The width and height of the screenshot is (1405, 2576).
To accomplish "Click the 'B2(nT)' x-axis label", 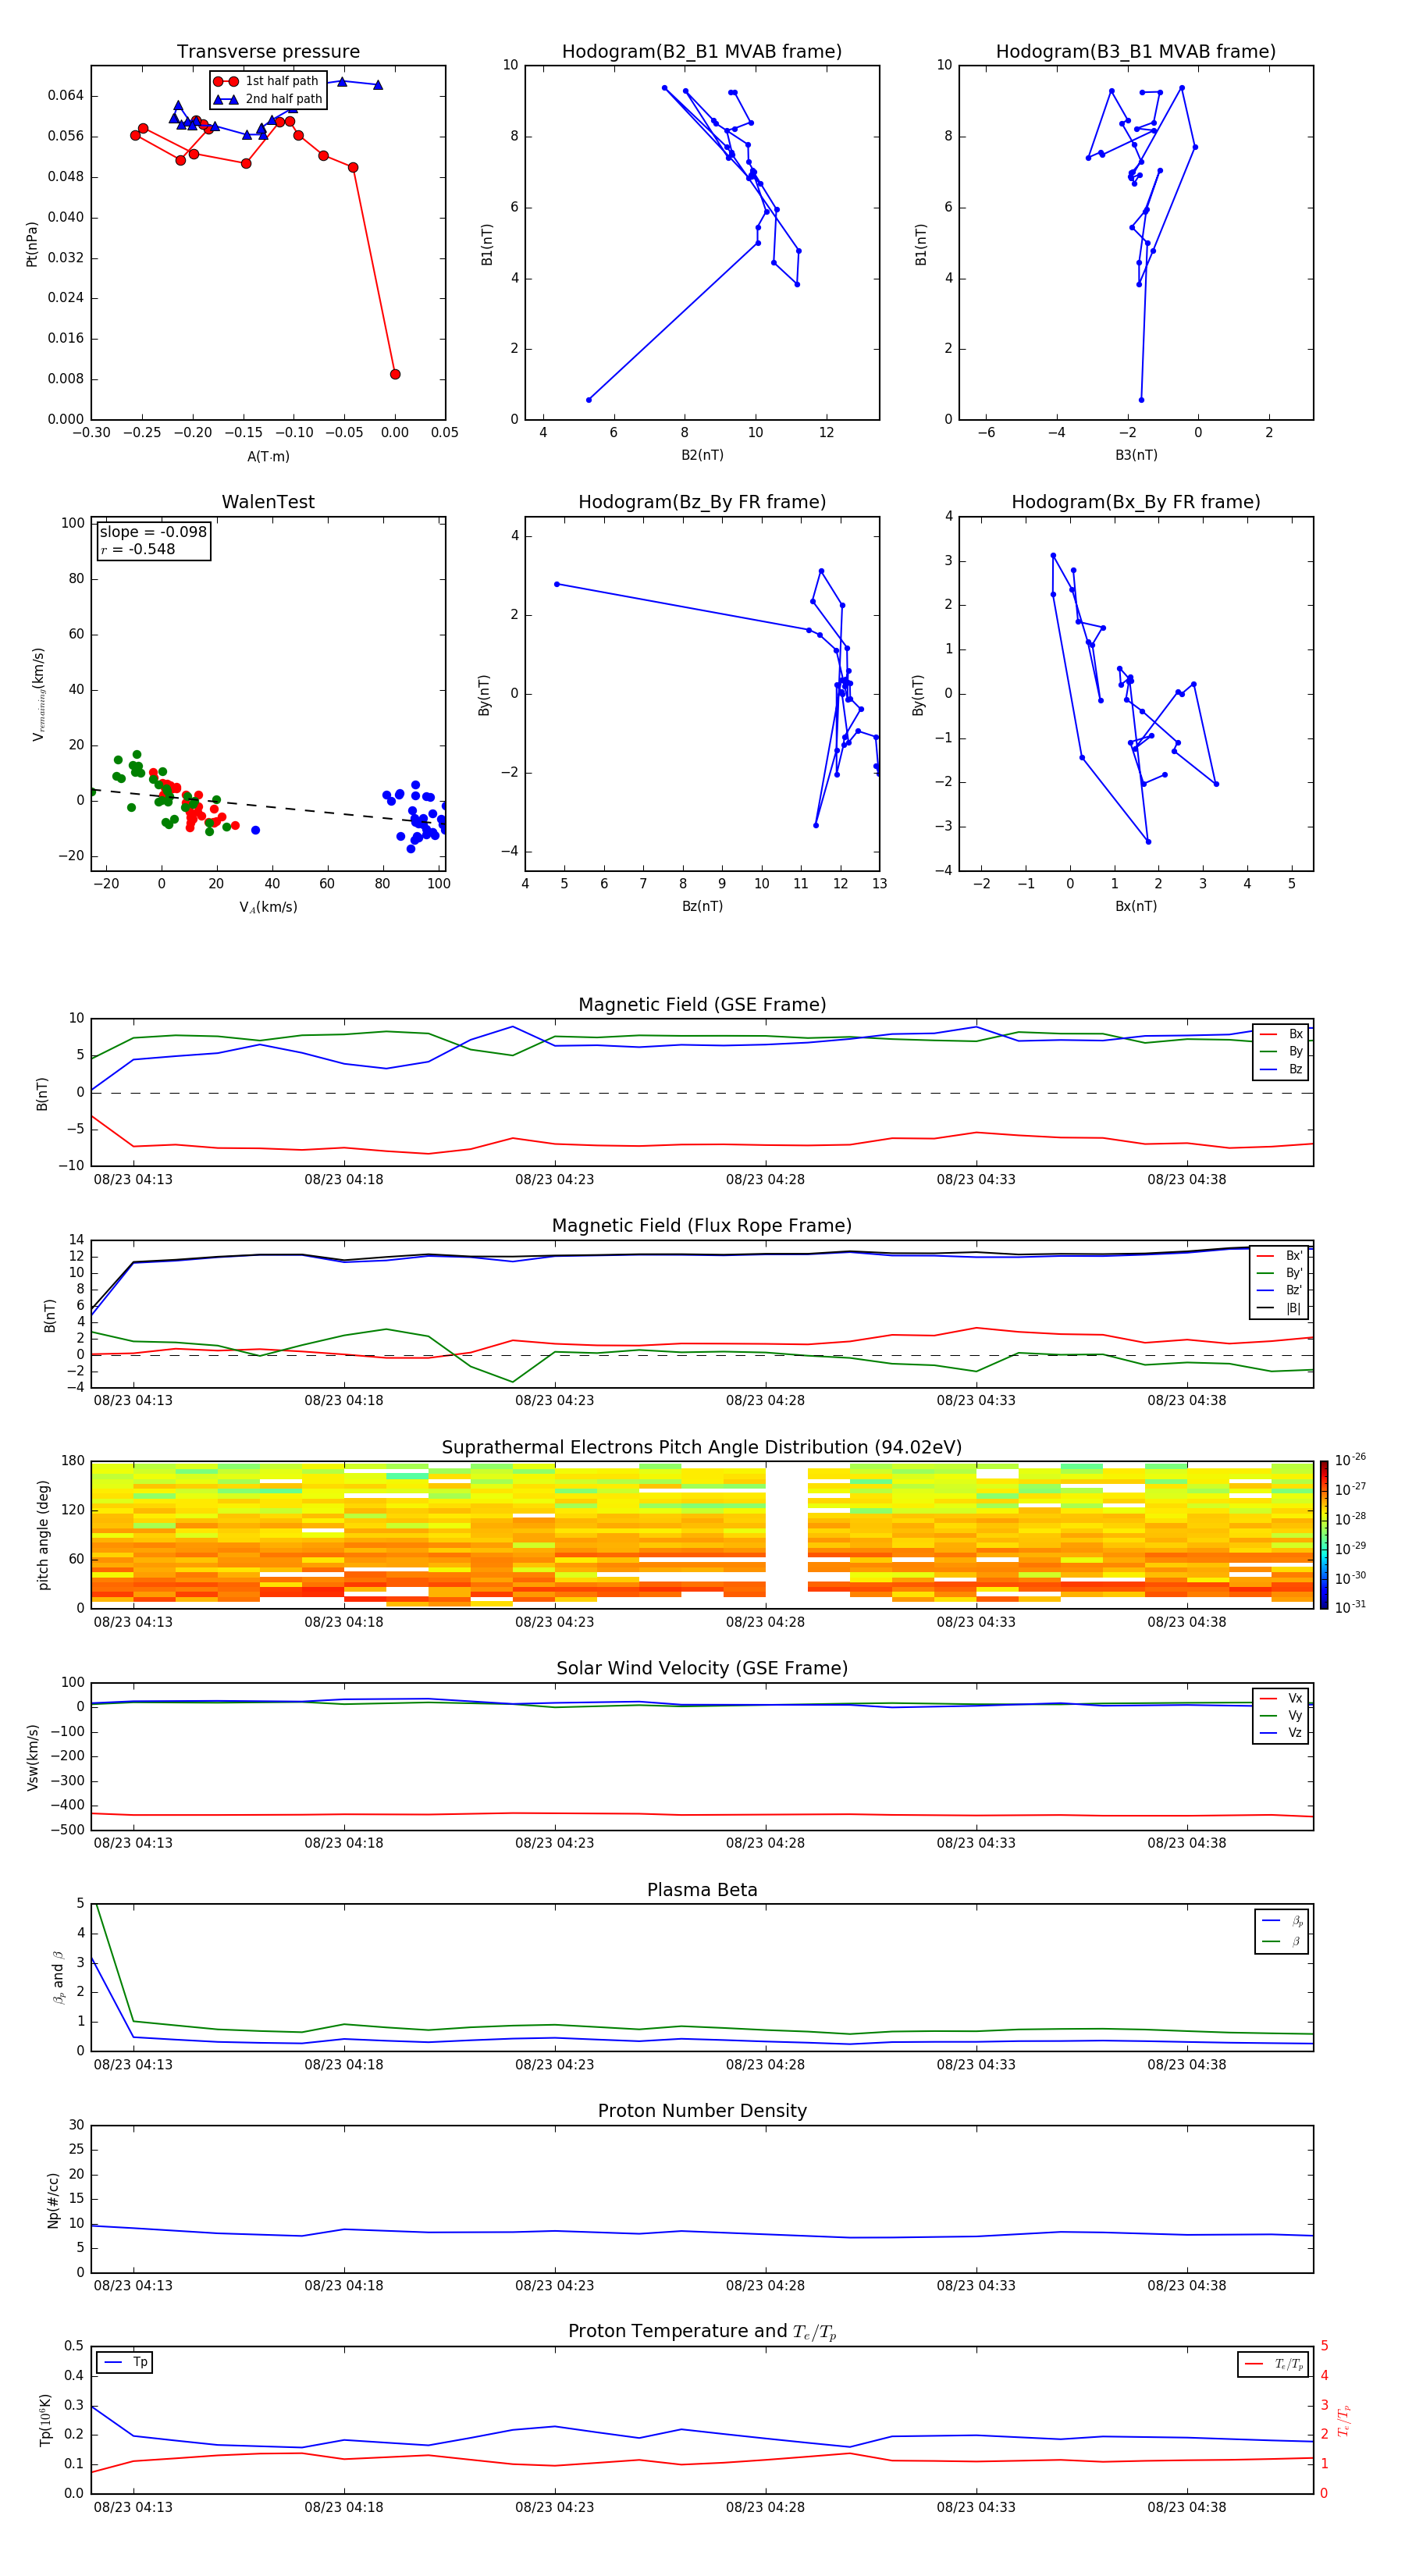I will point(702,455).
